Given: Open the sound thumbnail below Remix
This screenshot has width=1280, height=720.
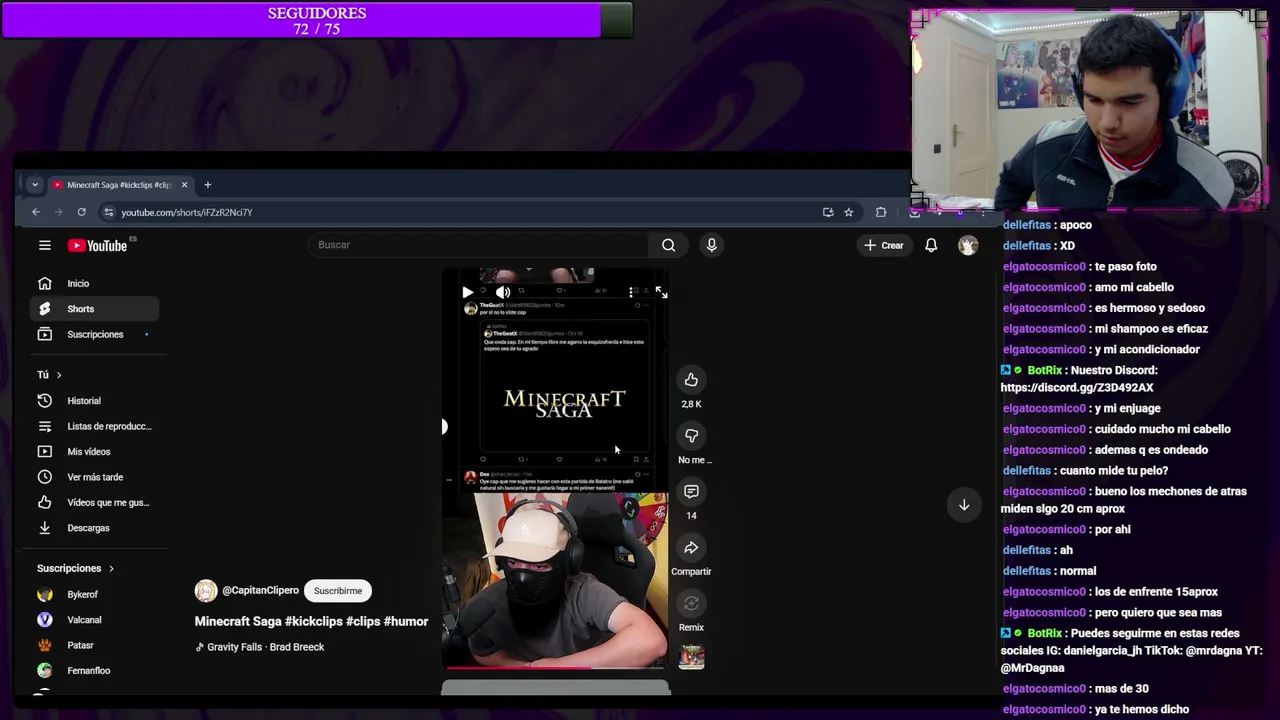Looking at the screenshot, I should [691, 657].
